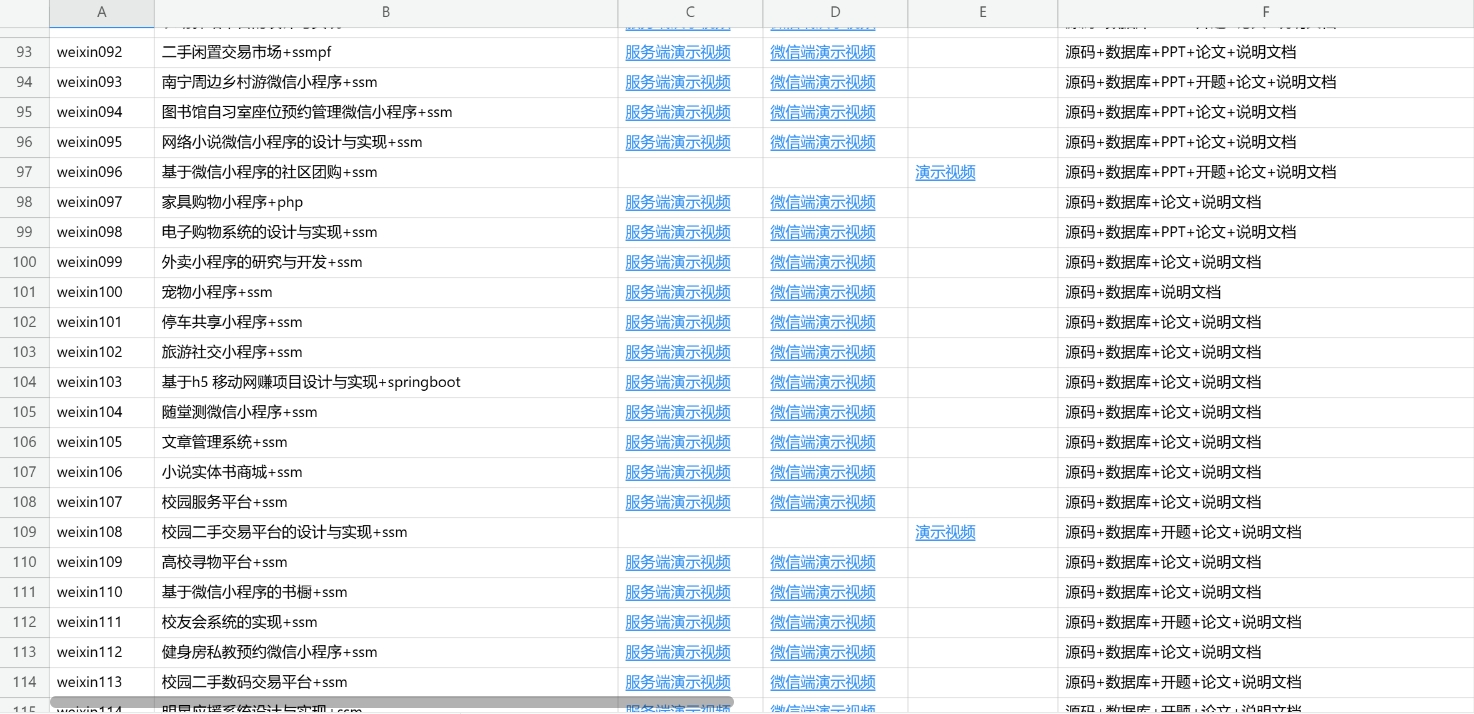Screen dimensions: 1474x714
Task: Select cell 校园二手数码交易平台+ssm
Action: tap(386, 682)
